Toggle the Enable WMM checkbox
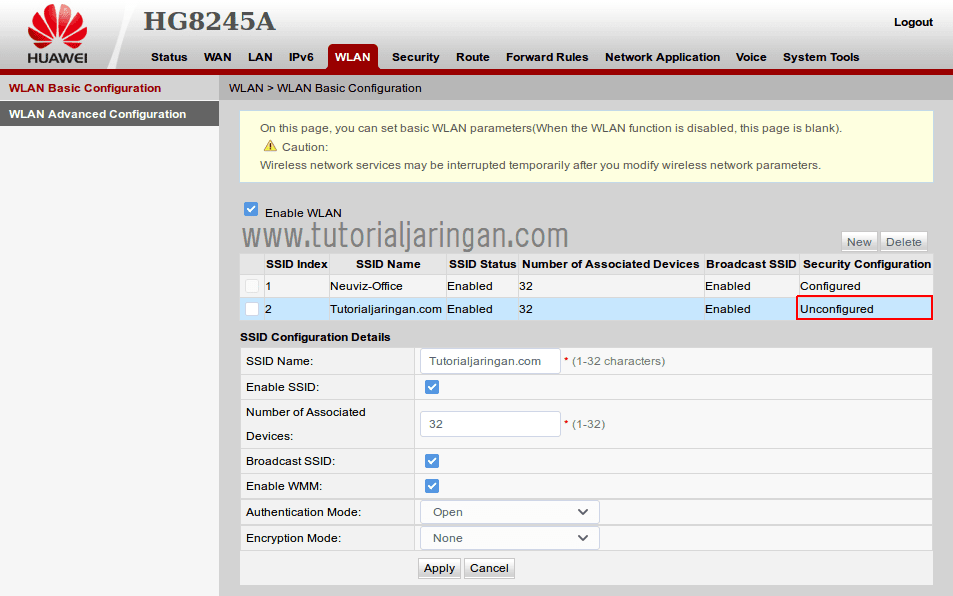 pos(431,486)
